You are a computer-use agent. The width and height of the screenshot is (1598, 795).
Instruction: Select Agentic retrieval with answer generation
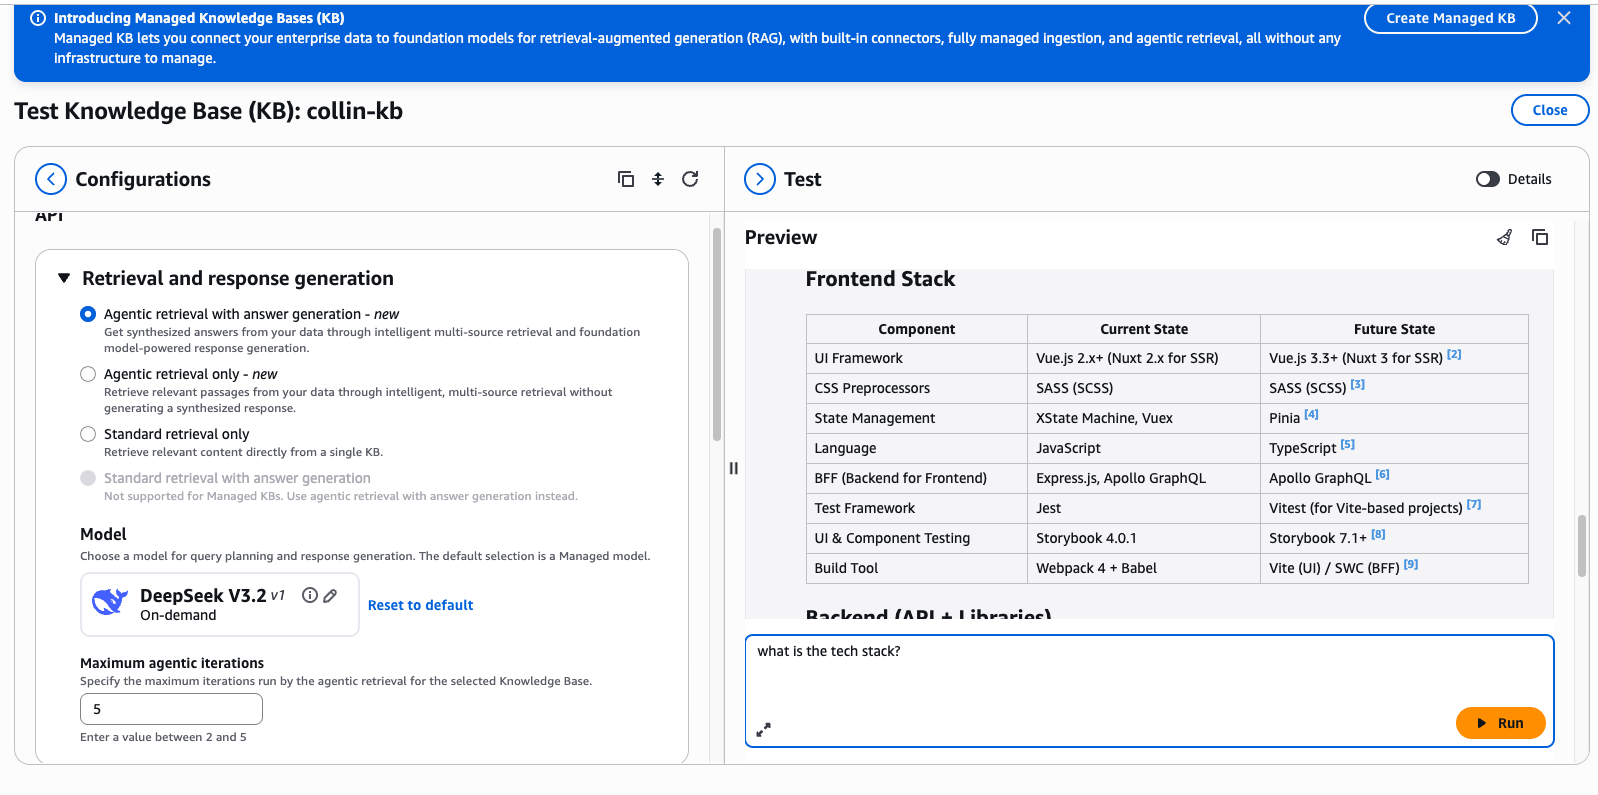click(x=88, y=314)
